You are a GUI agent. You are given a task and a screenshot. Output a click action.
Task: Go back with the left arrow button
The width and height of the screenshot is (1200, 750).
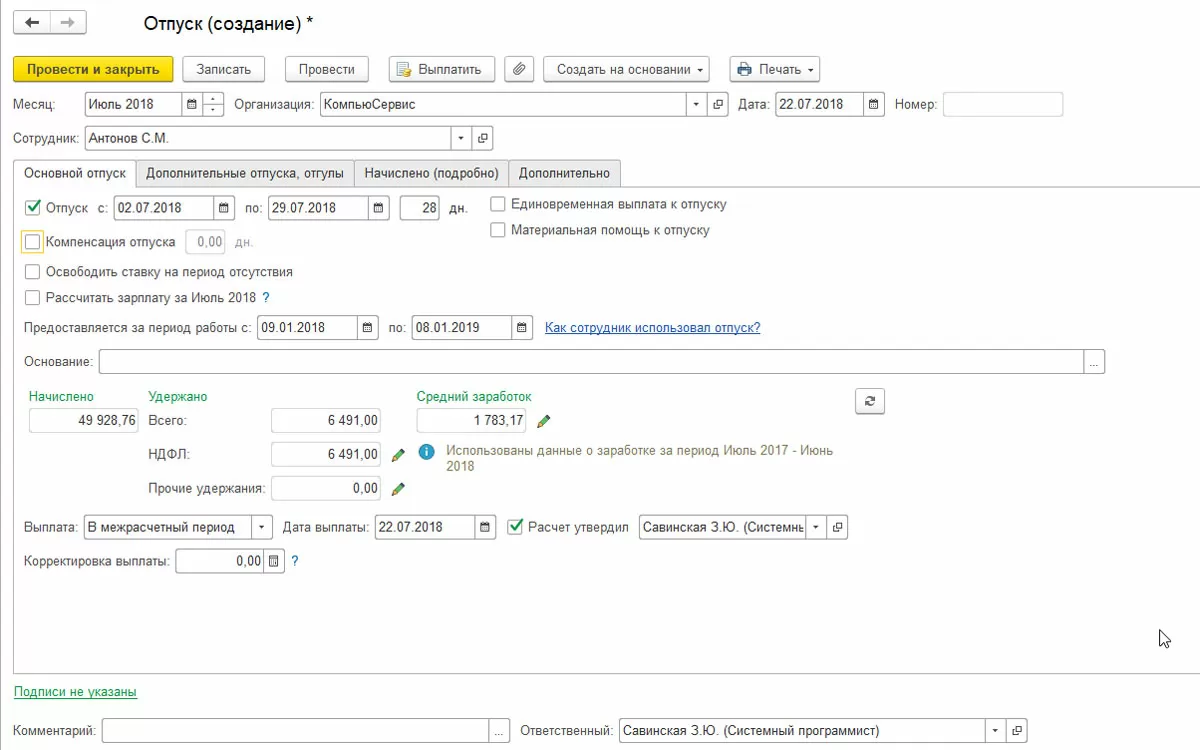32,22
